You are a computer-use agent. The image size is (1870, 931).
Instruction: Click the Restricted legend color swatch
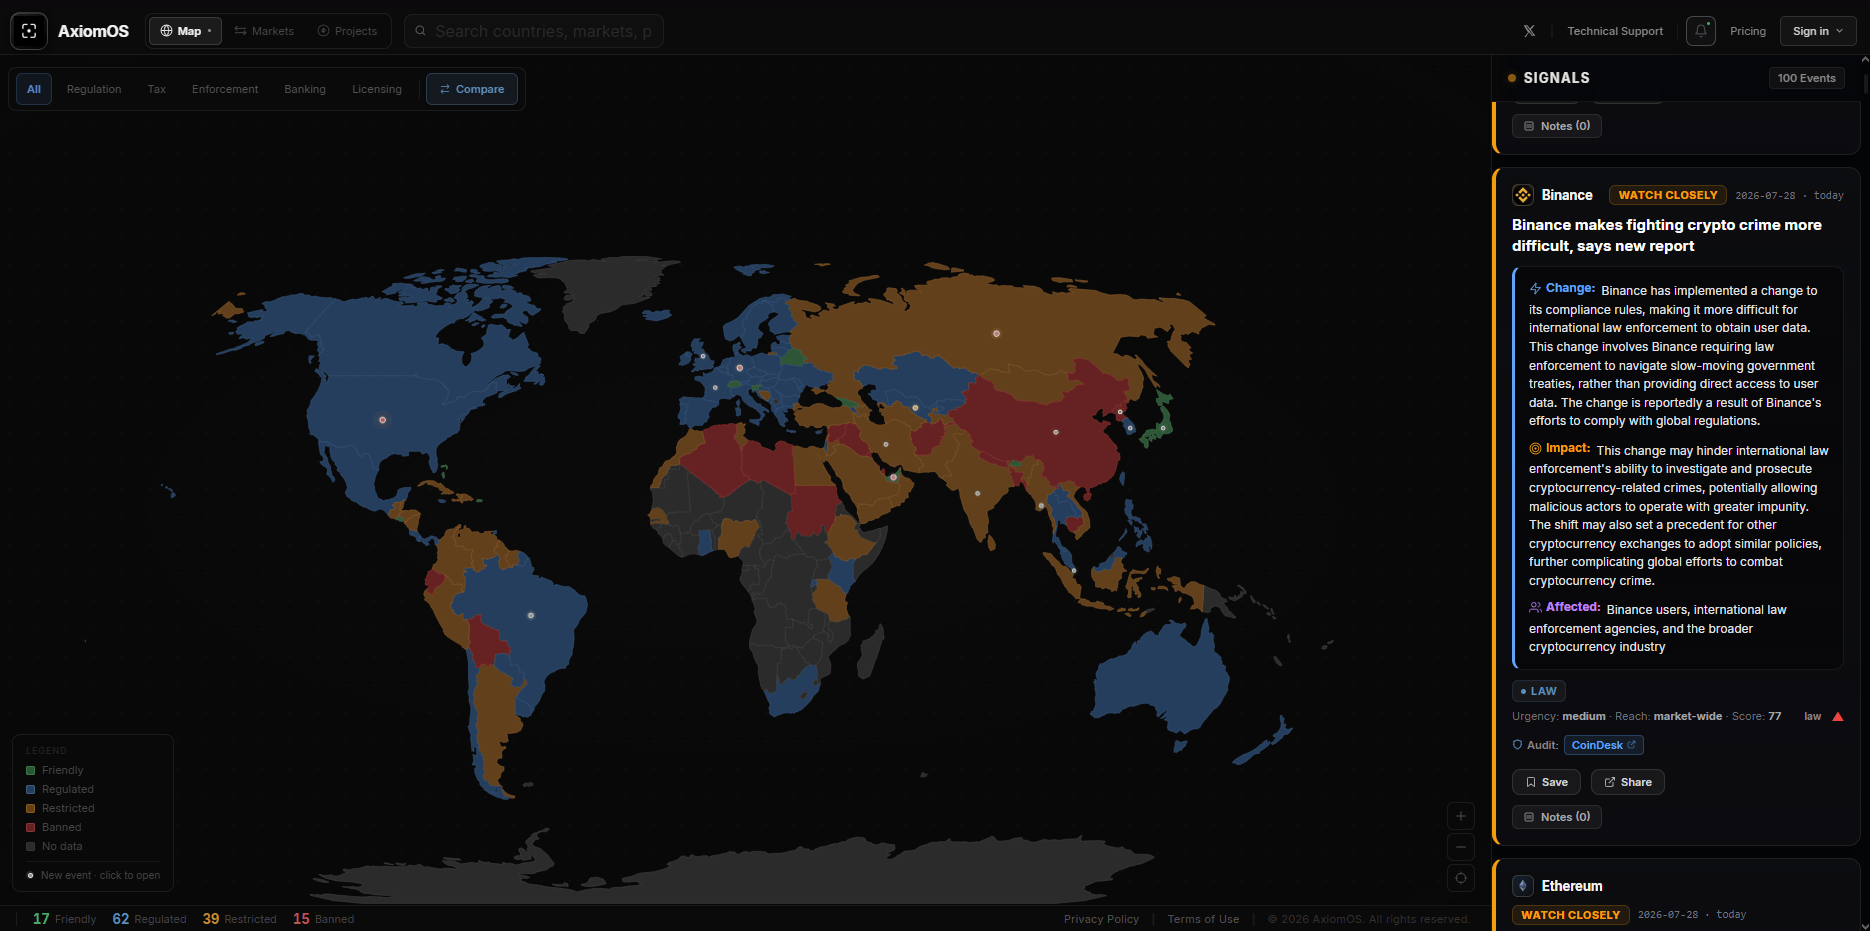coord(31,808)
